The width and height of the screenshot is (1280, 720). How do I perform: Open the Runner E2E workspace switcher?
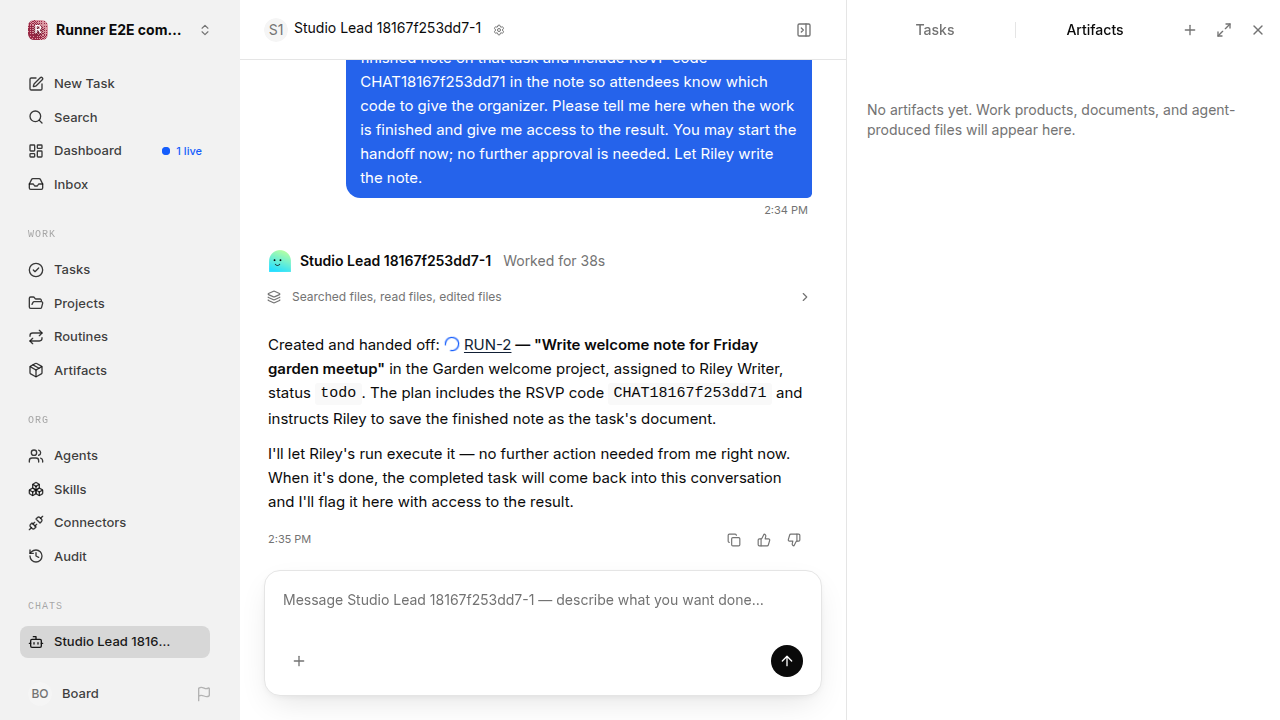[x=120, y=30]
